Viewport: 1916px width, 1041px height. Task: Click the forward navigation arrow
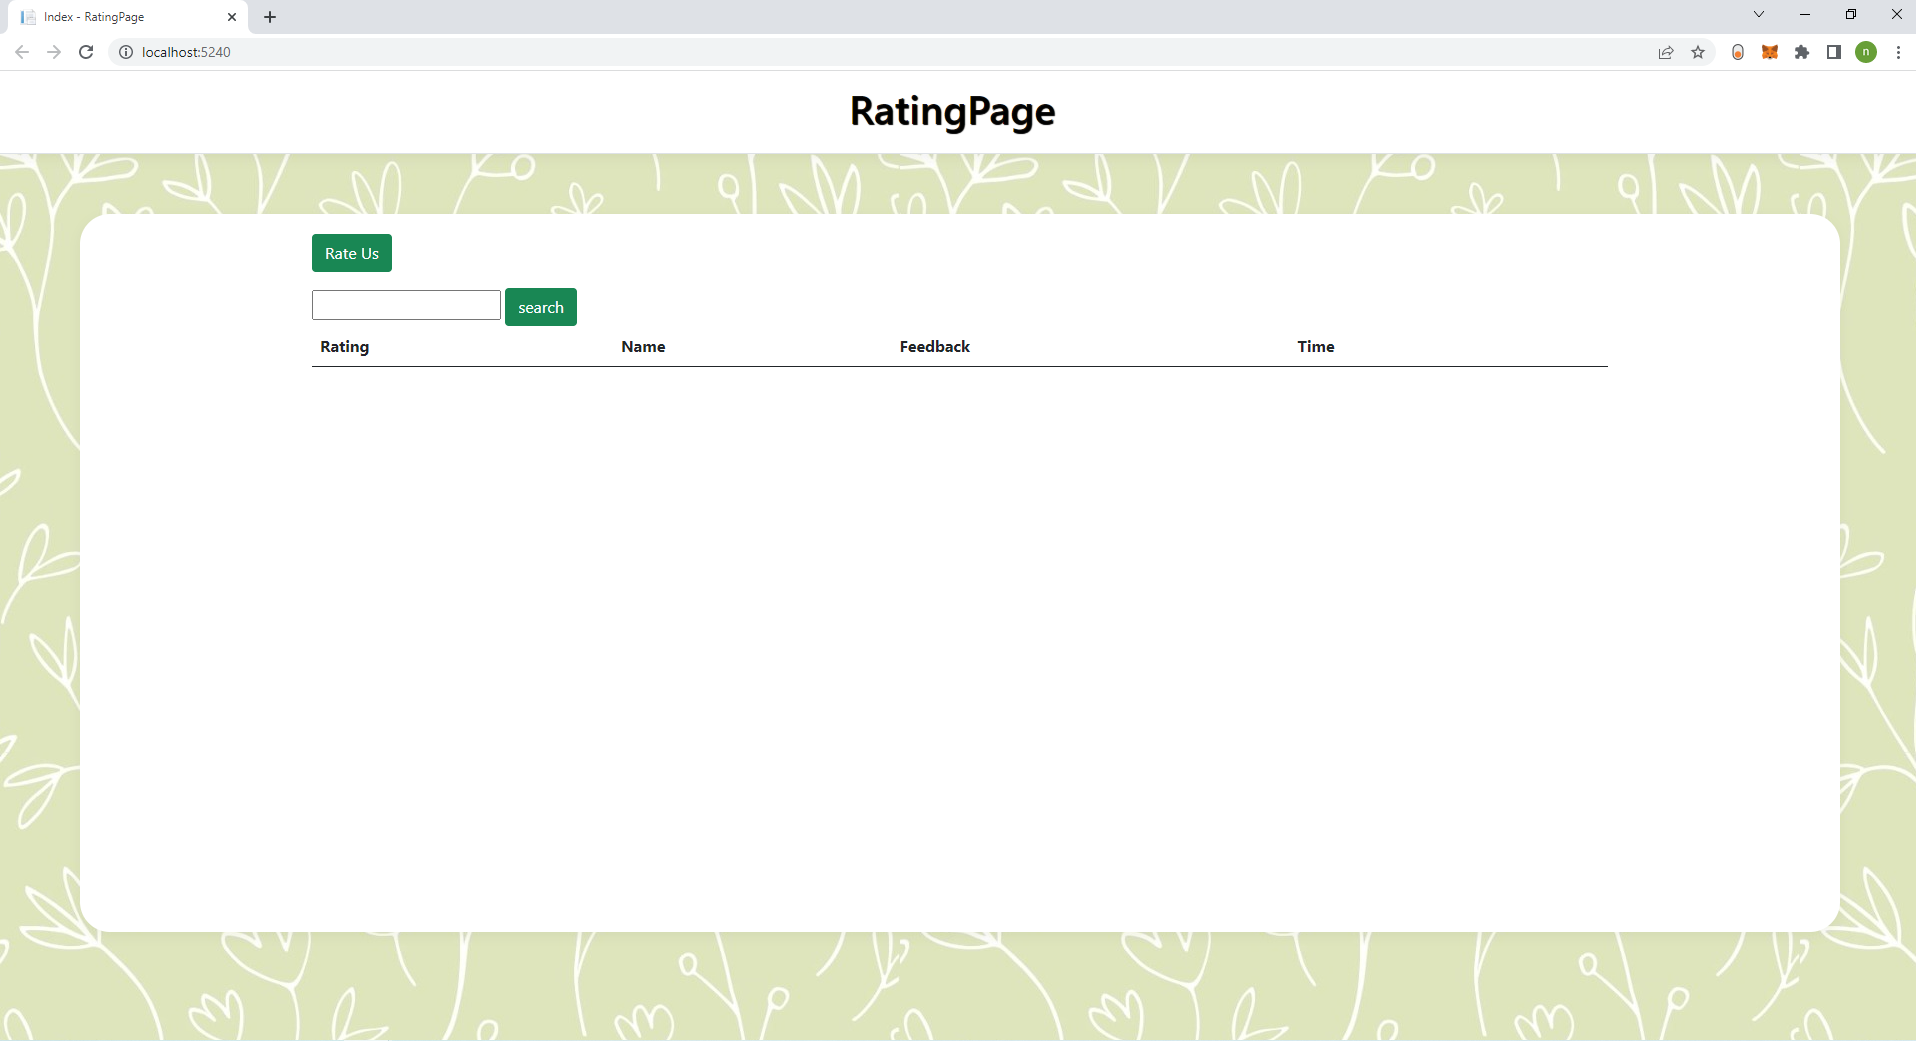(53, 52)
